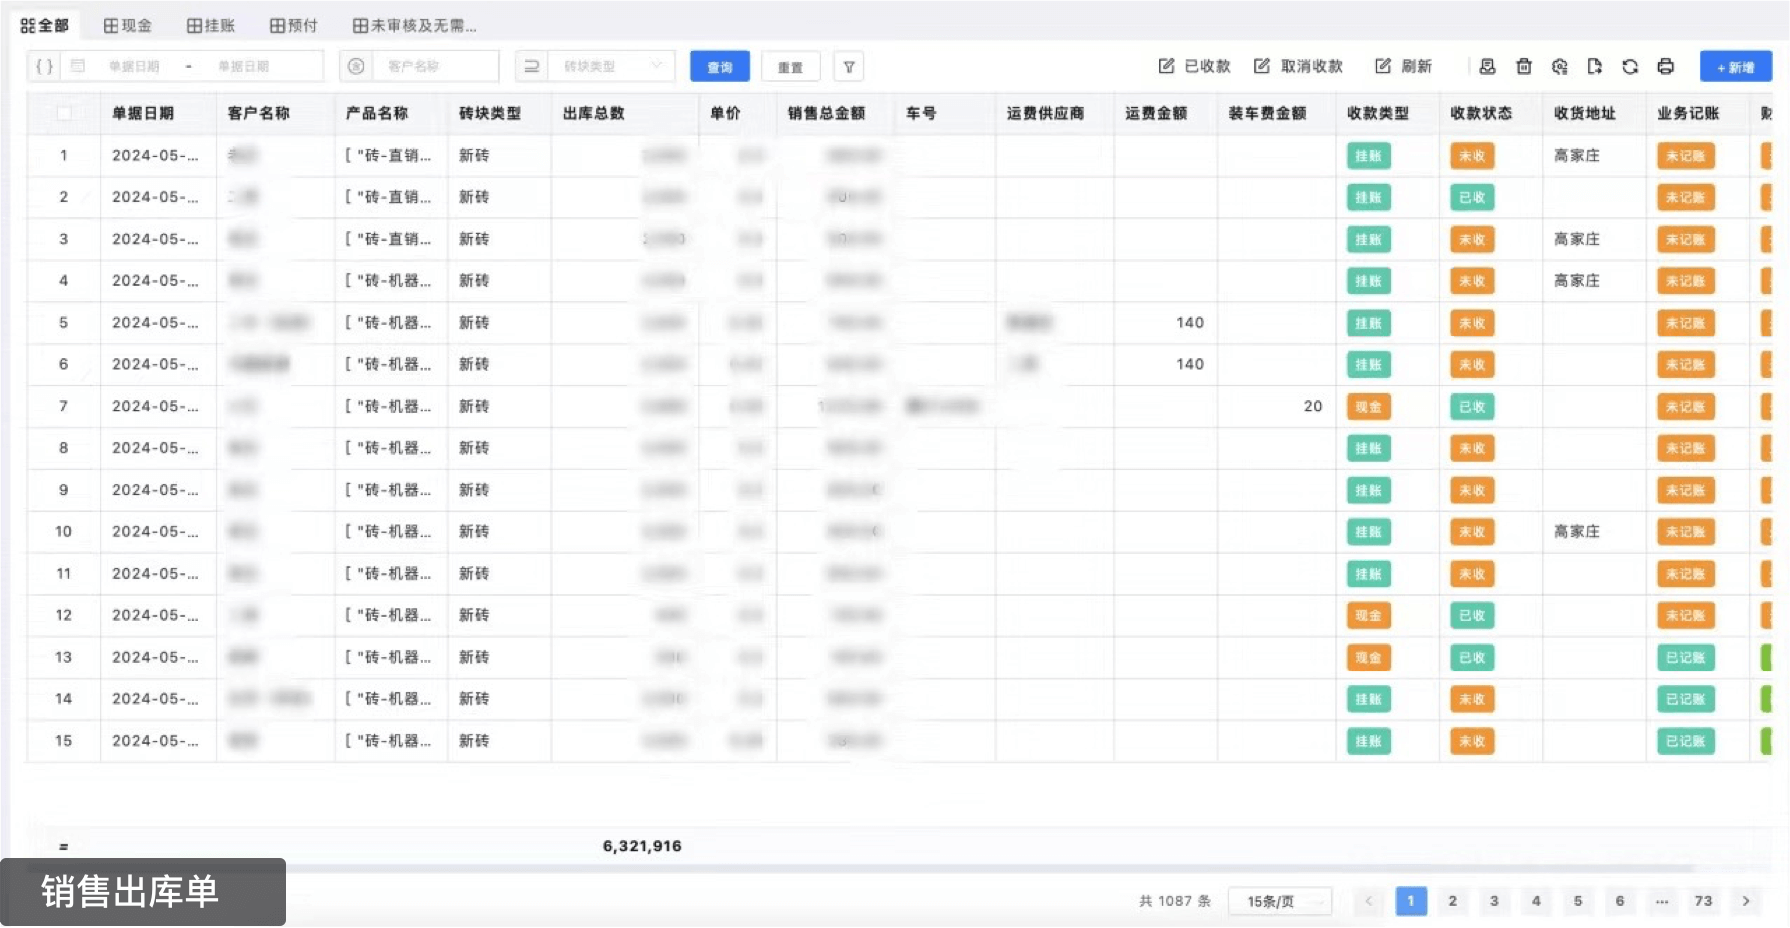Click the printer icon in toolbar
Screen dimensions: 1790x928
click(1665, 66)
